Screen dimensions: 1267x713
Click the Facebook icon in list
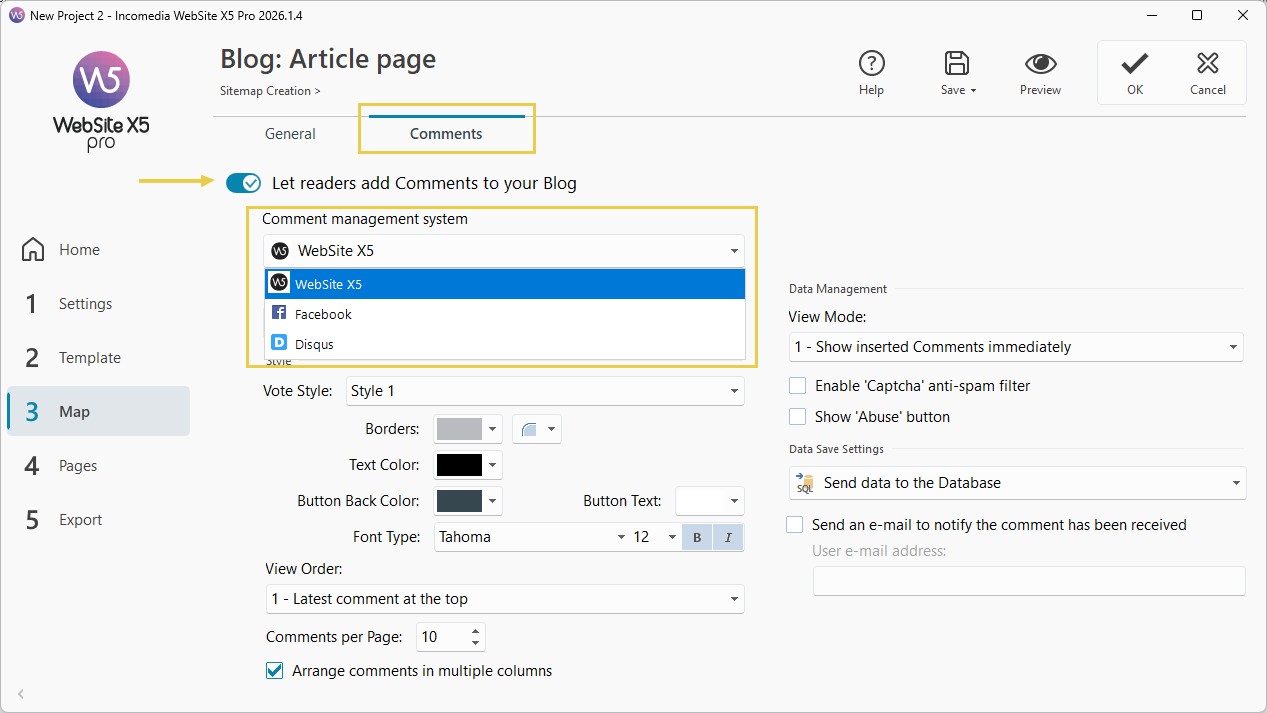coord(279,314)
